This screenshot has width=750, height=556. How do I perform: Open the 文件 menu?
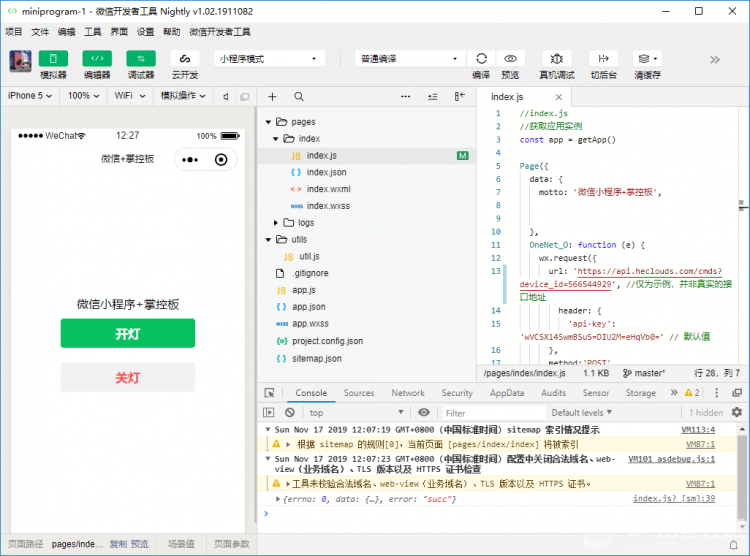pos(40,32)
